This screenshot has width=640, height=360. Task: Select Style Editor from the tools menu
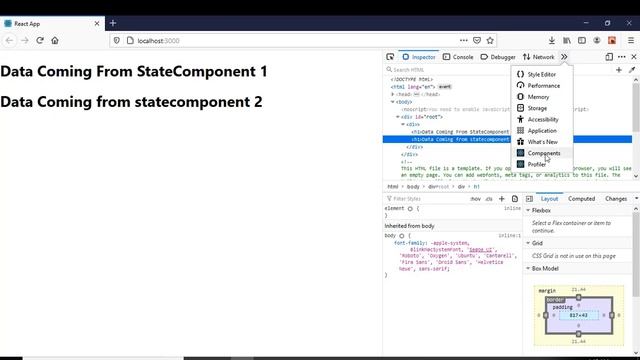(x=542, y=74)
